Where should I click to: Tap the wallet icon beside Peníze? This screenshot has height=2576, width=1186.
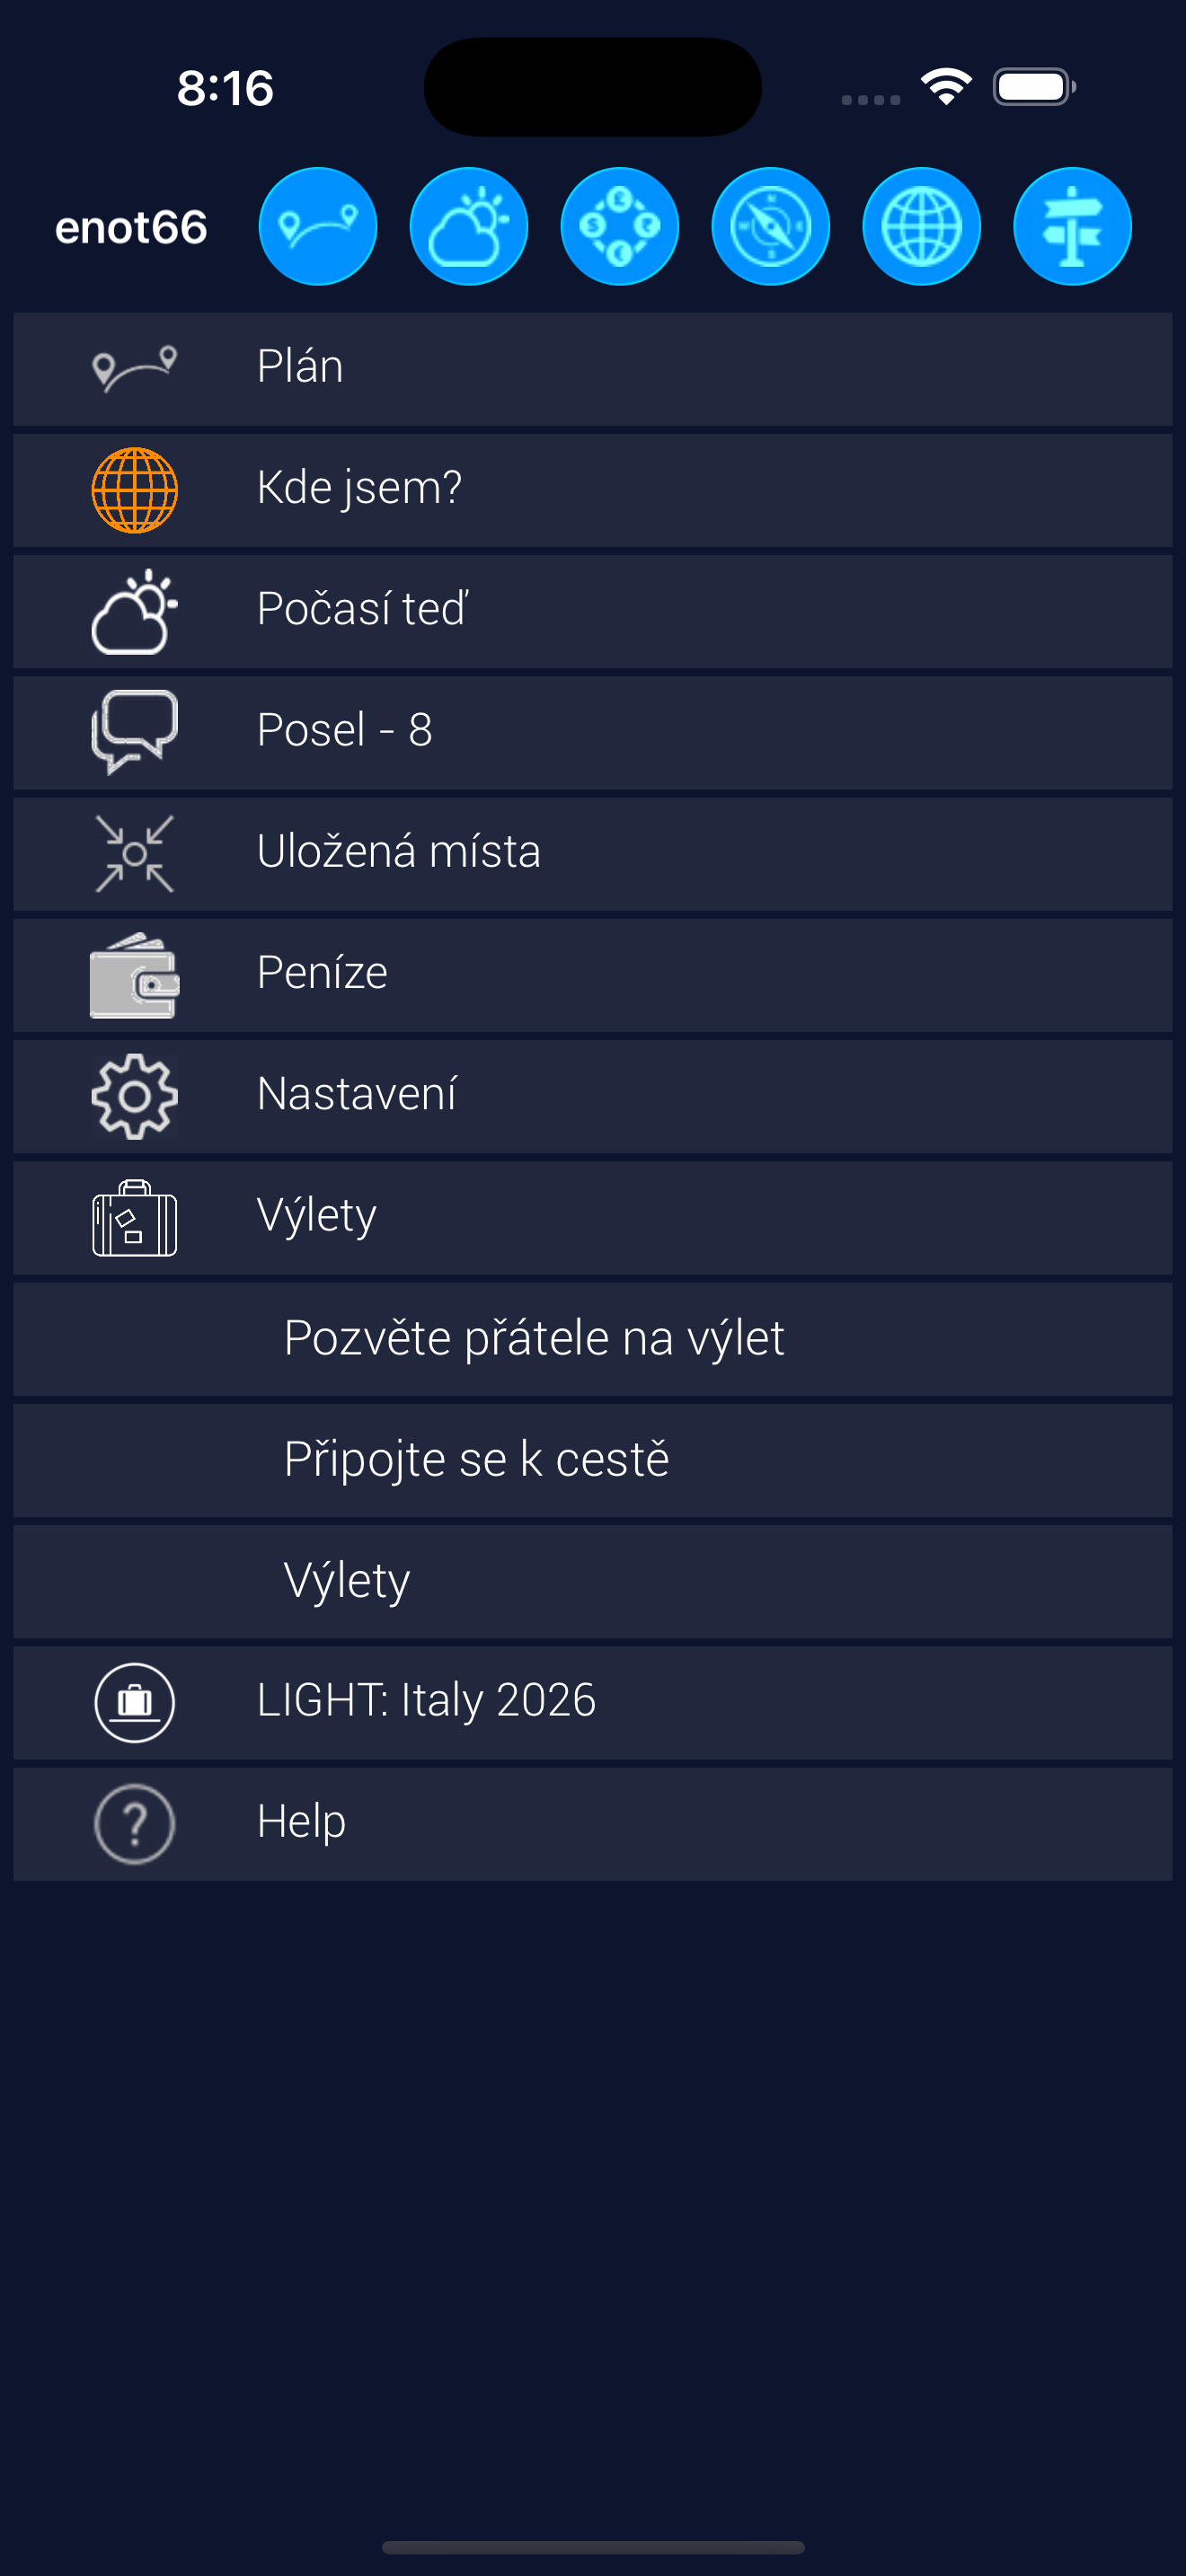[x=134, y=975]
